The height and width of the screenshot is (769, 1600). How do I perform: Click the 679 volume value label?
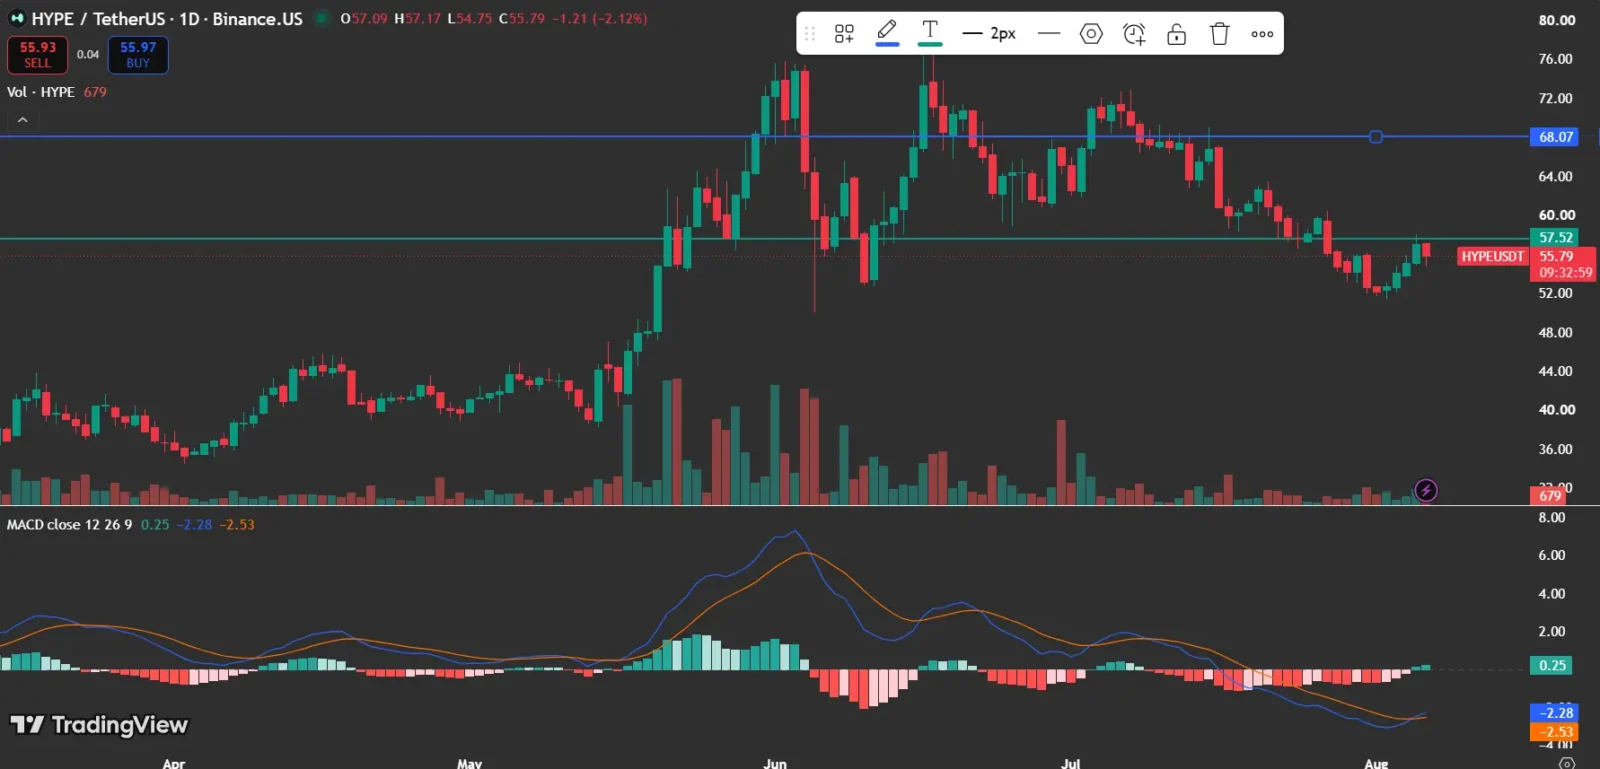pyautogui.click(x=1550, y=496)
